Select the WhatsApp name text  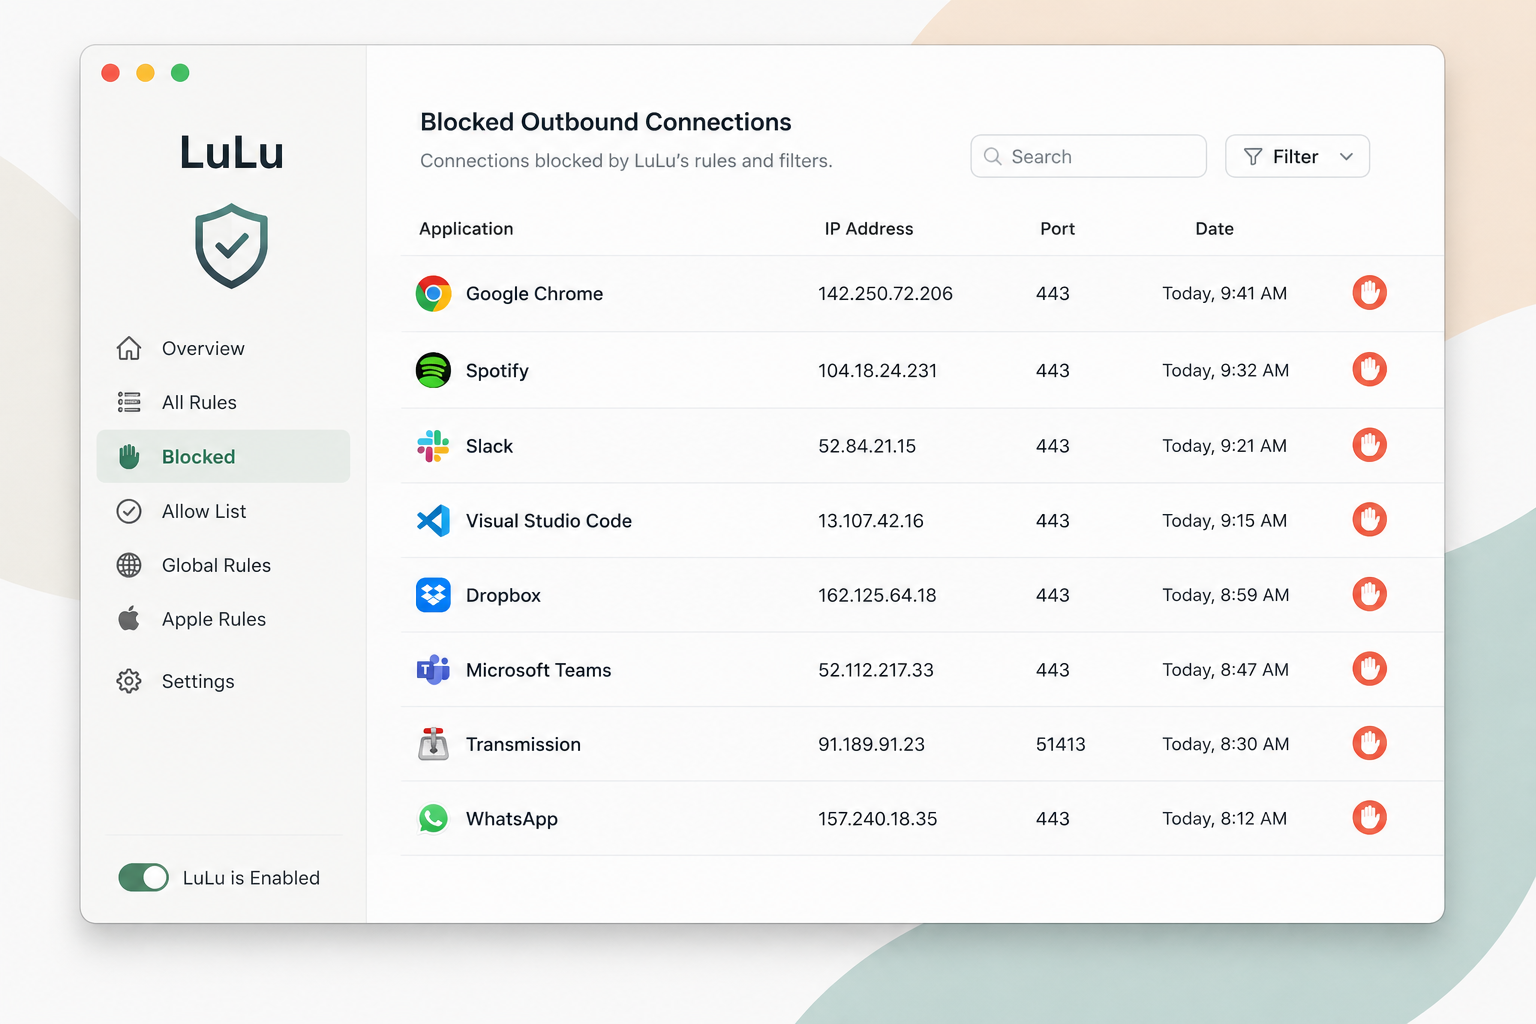[x=512, y=819]
